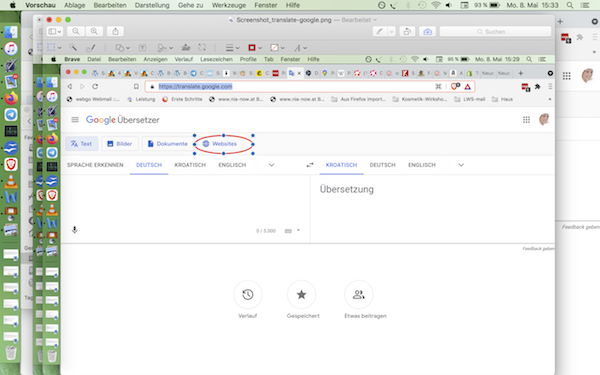The width and height of the screenshot is (600, 375).
Task: Open the Share button in Preview
Action: [115, 31]
